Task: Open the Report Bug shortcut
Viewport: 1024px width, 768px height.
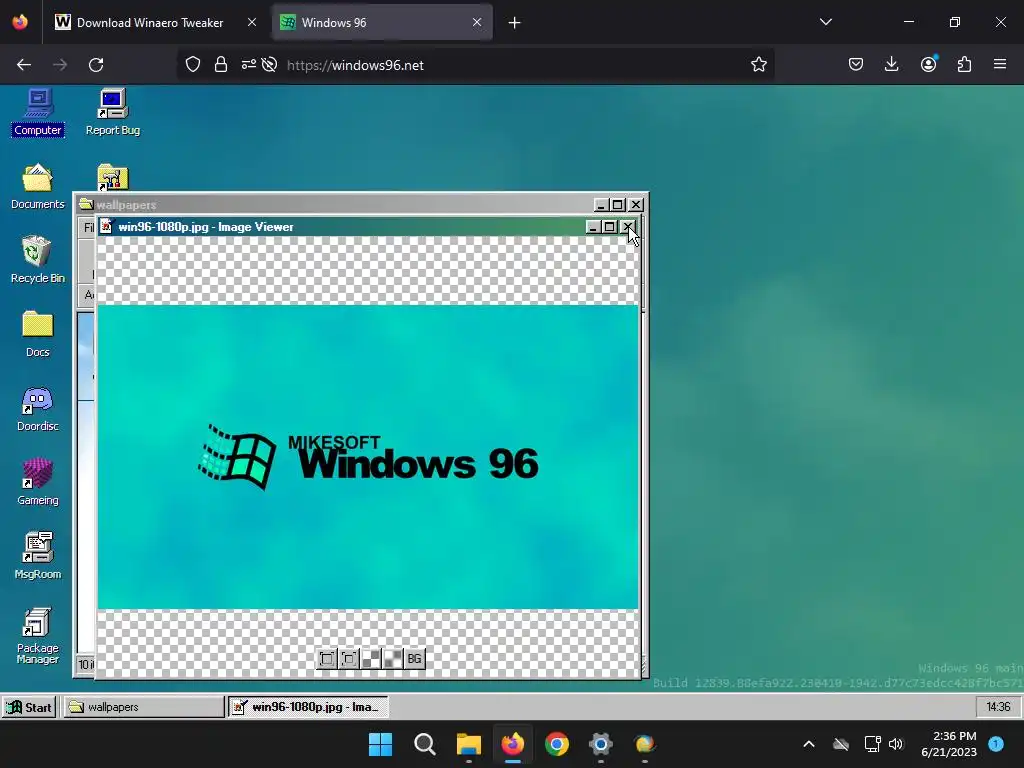Action: pos(112,112)
